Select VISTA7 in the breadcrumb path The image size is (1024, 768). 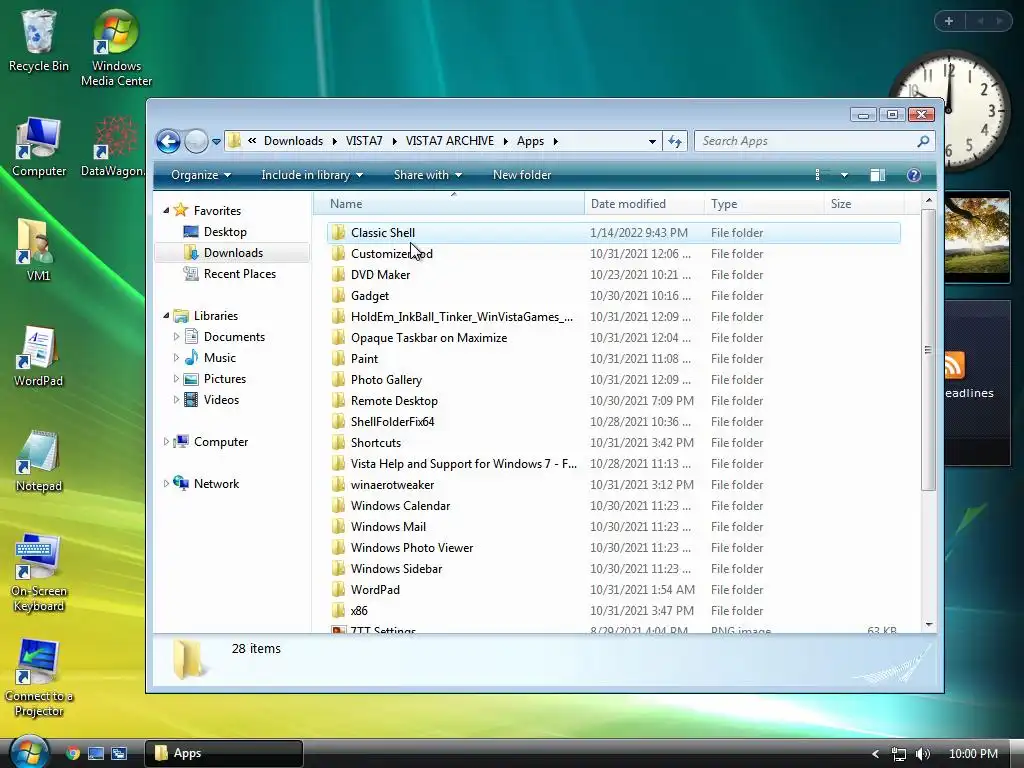coord(364,141)
